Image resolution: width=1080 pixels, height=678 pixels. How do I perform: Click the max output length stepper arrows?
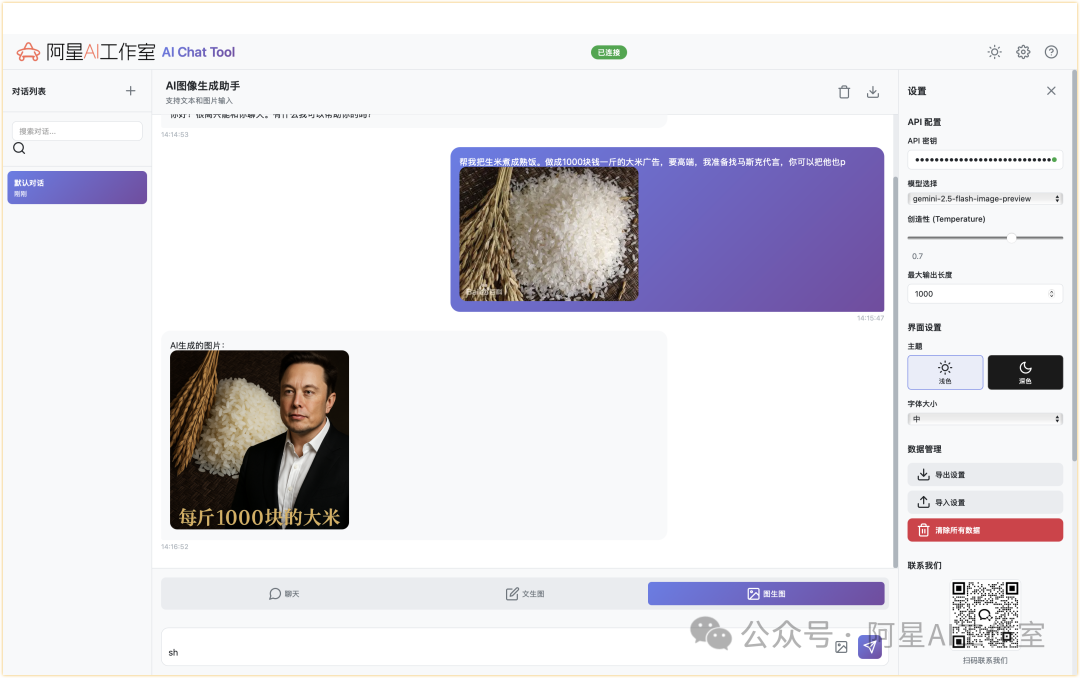(1051, 294)
